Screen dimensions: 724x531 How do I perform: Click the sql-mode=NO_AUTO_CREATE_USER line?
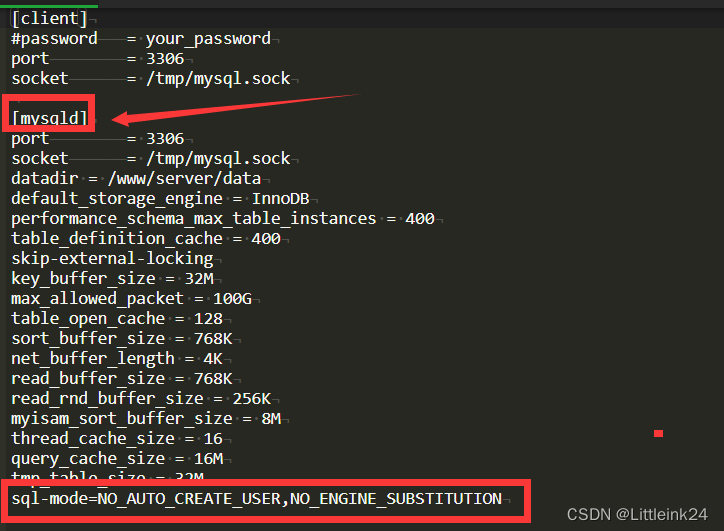coord(257,499)
